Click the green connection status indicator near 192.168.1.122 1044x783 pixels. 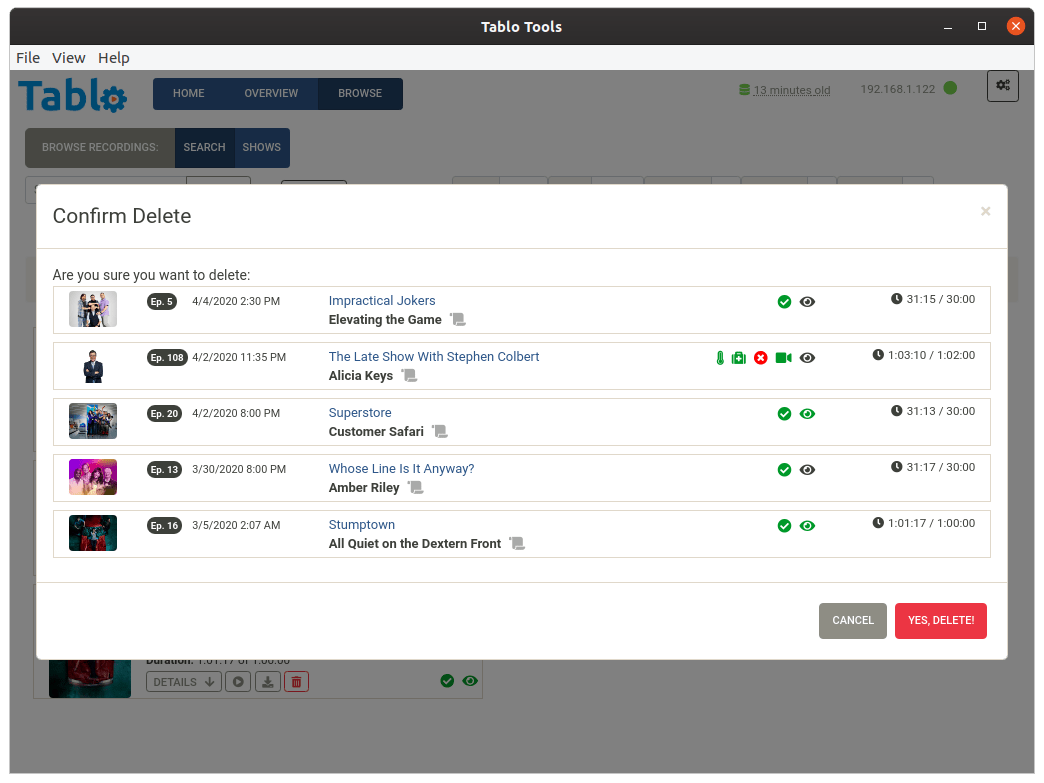948,88
